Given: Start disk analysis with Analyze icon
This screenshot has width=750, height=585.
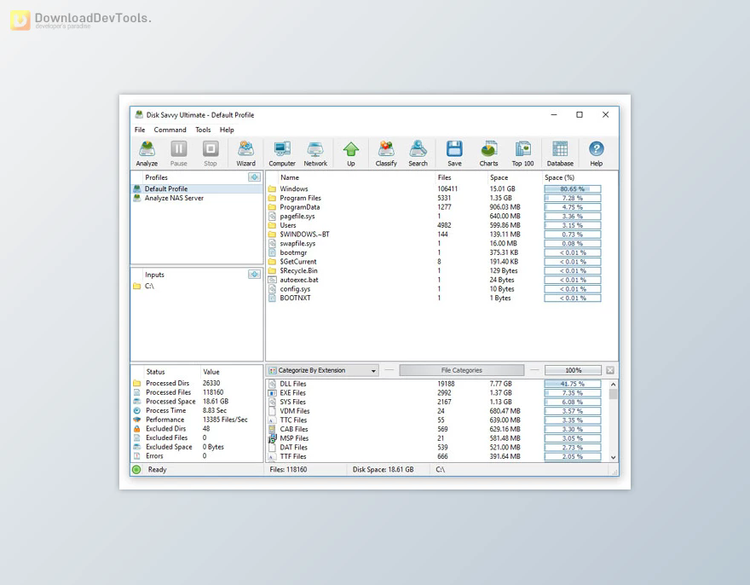Looking at the screenshot, I should (147, 153).
